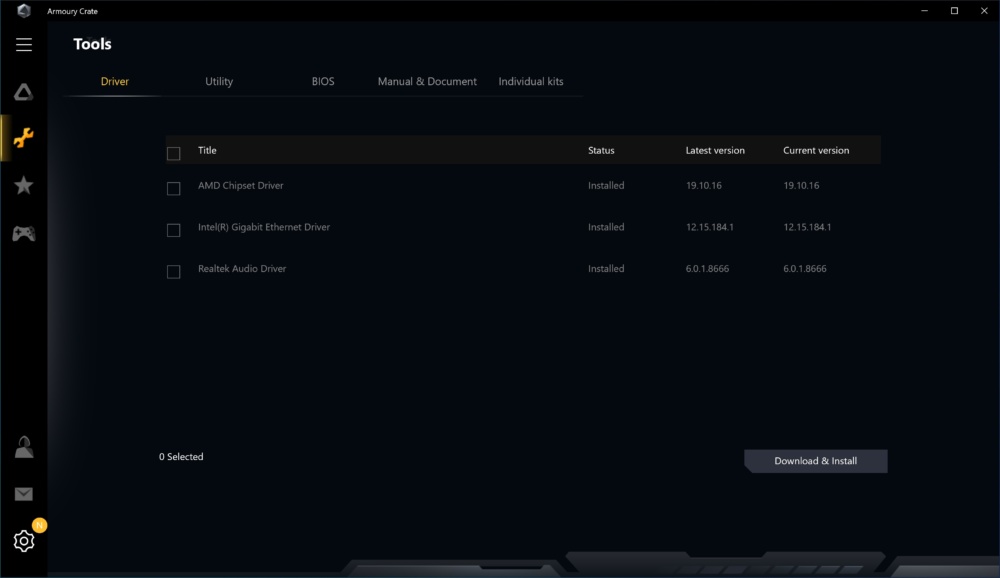Minimize the Armoury Crate window
Viewport: 1000px width, 578px height.
pyautogui.click(x=924, y=11)
